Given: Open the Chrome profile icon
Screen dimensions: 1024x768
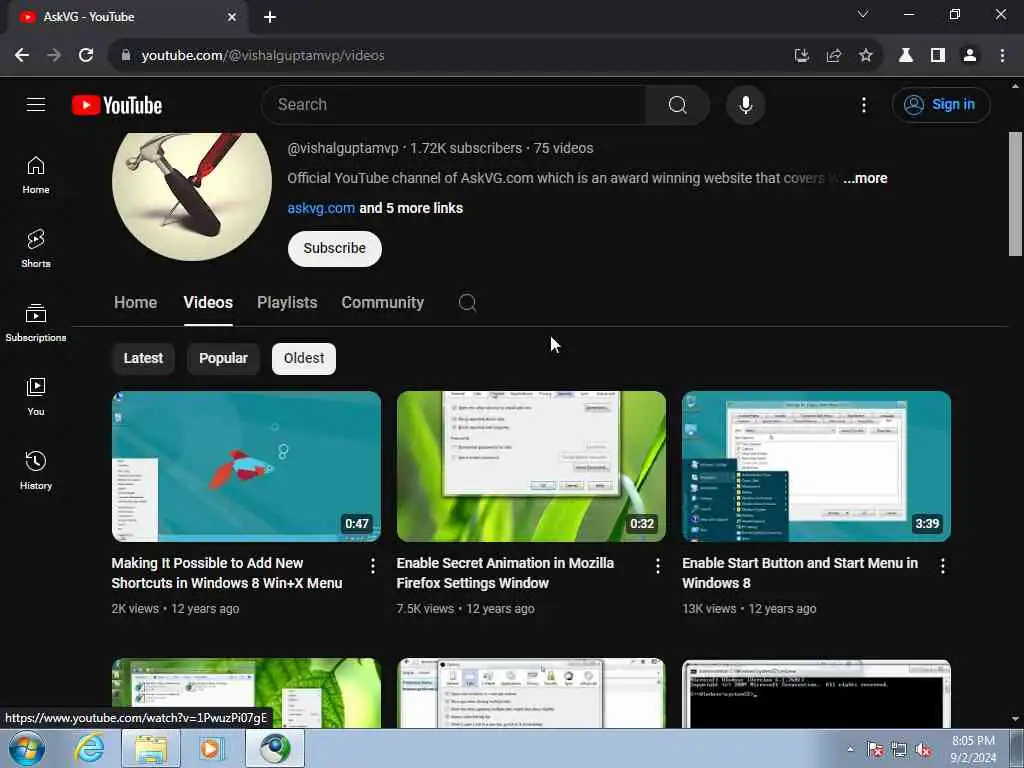Looking at the screenshot, I should (x=970, y=56).
